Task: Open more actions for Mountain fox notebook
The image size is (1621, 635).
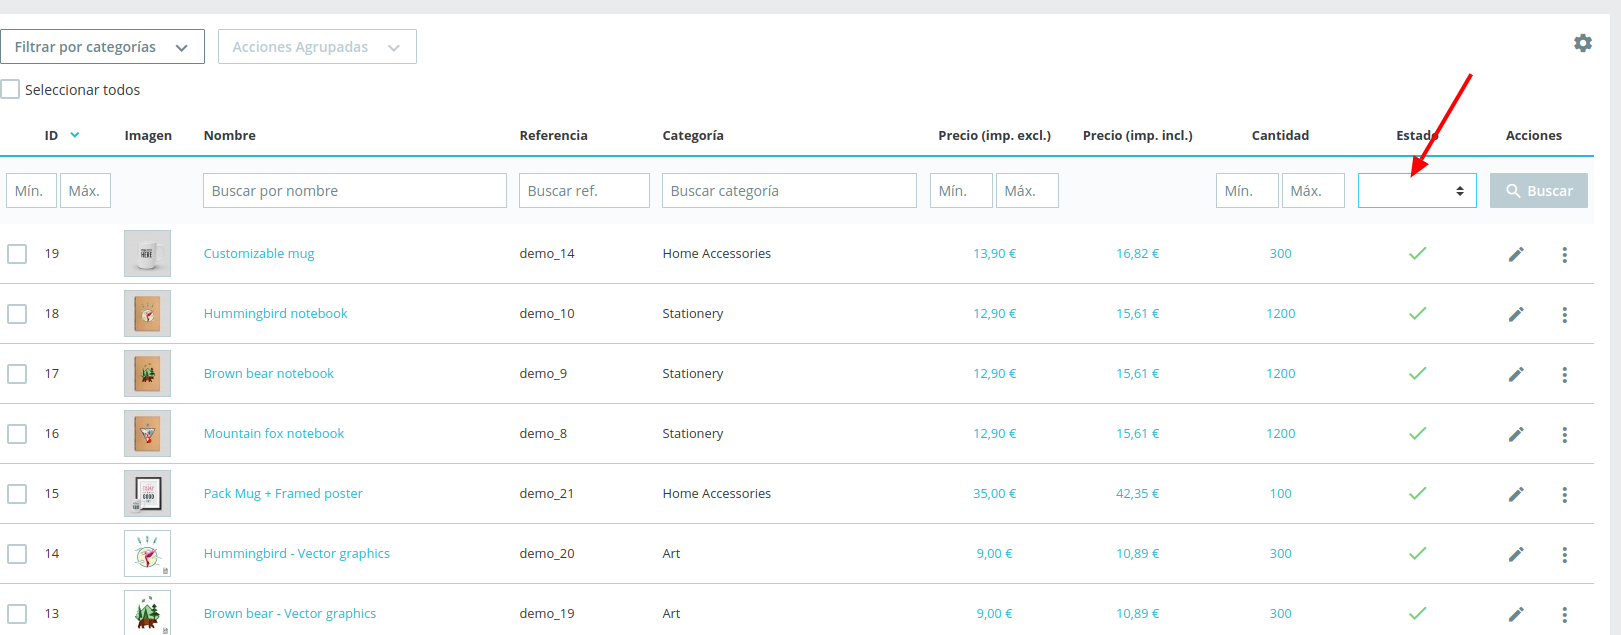Action: click(x=1564, y=434)
